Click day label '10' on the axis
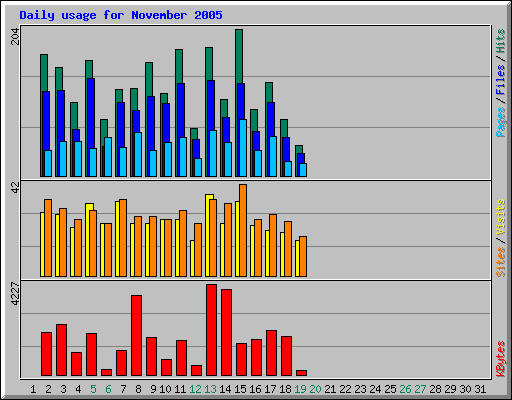 point(165,389)
